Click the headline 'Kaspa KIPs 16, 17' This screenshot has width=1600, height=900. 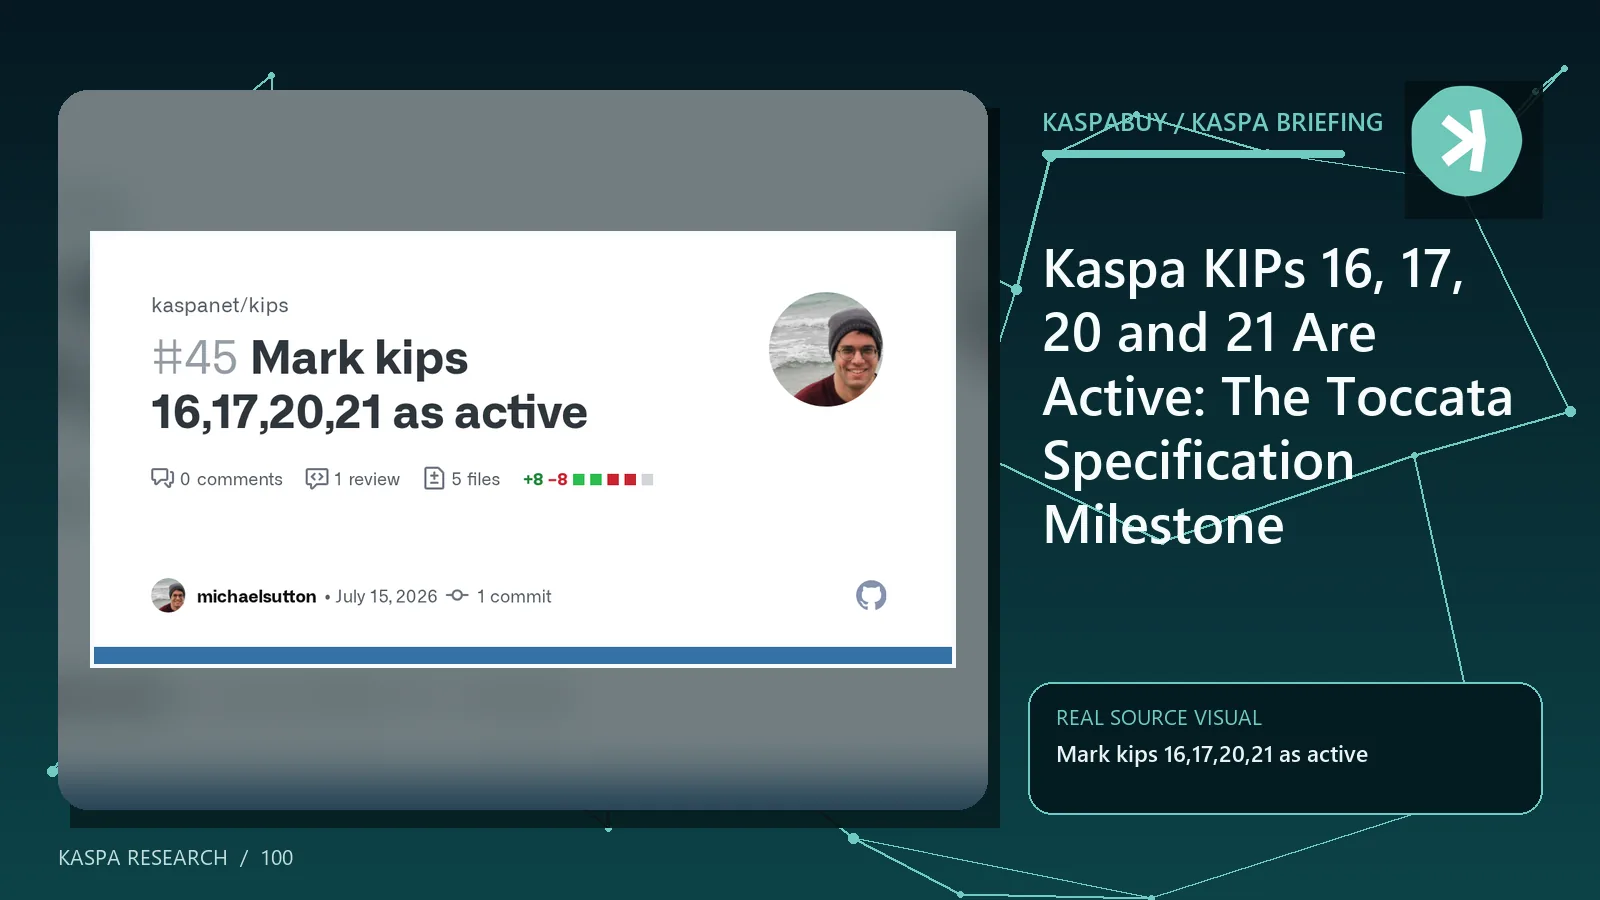[x=1253, y=268]
